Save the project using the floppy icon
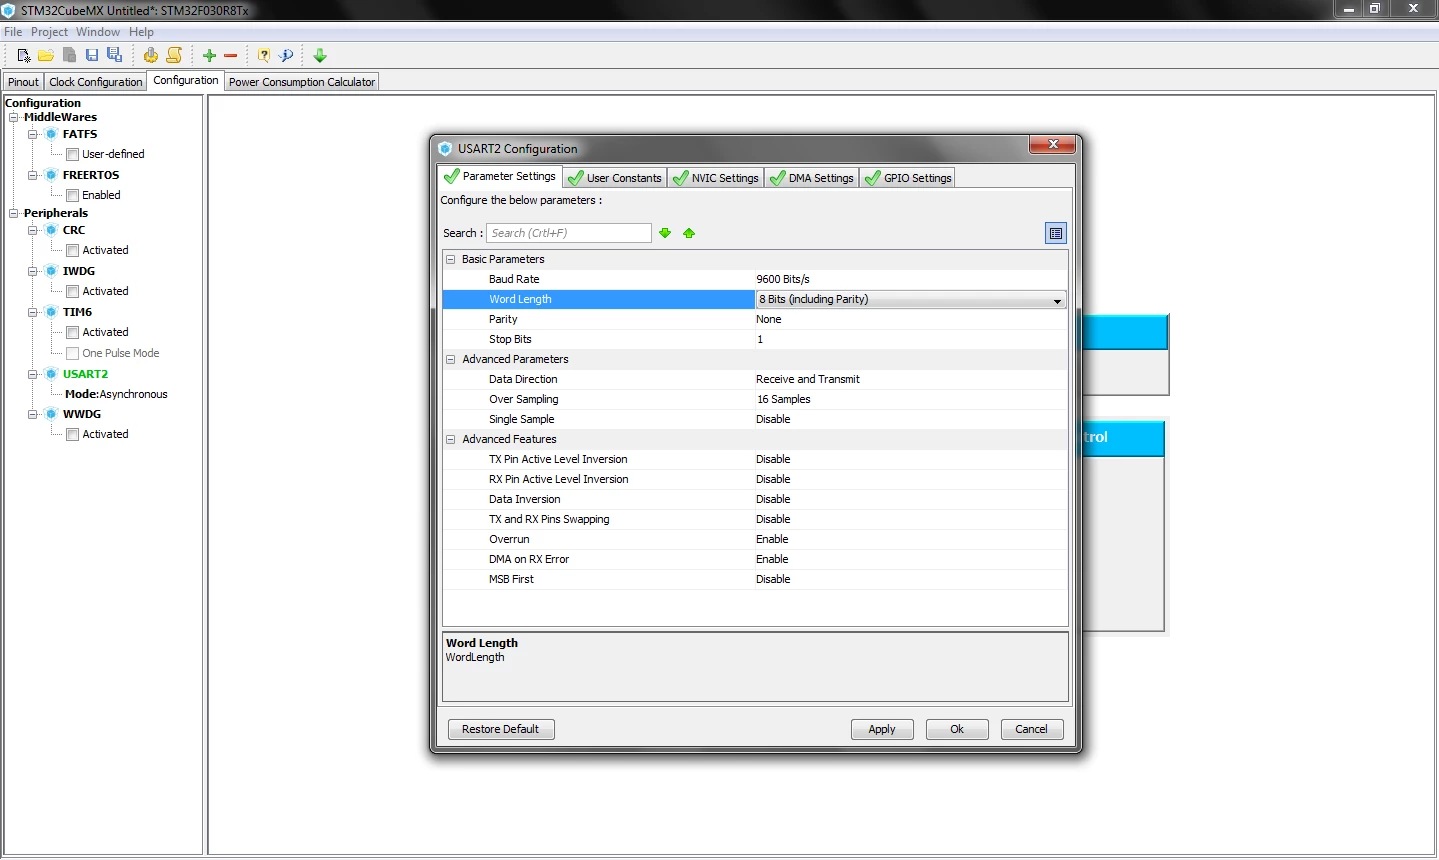The width and height of the screenshot is (1439, 860). [92, 56]
